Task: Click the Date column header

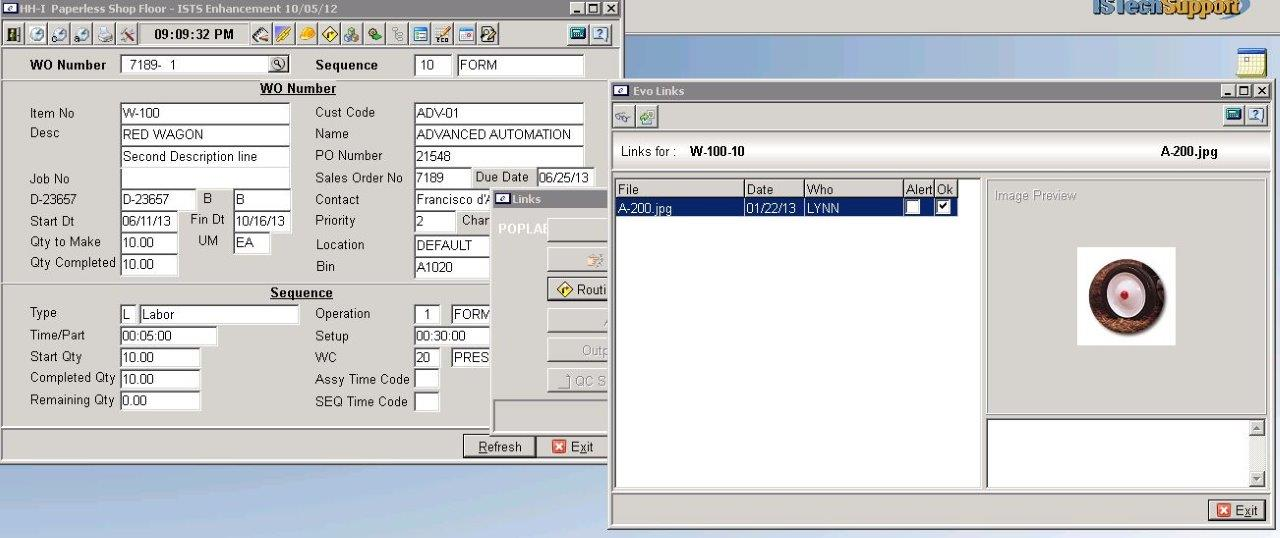Action: [774, 189]
